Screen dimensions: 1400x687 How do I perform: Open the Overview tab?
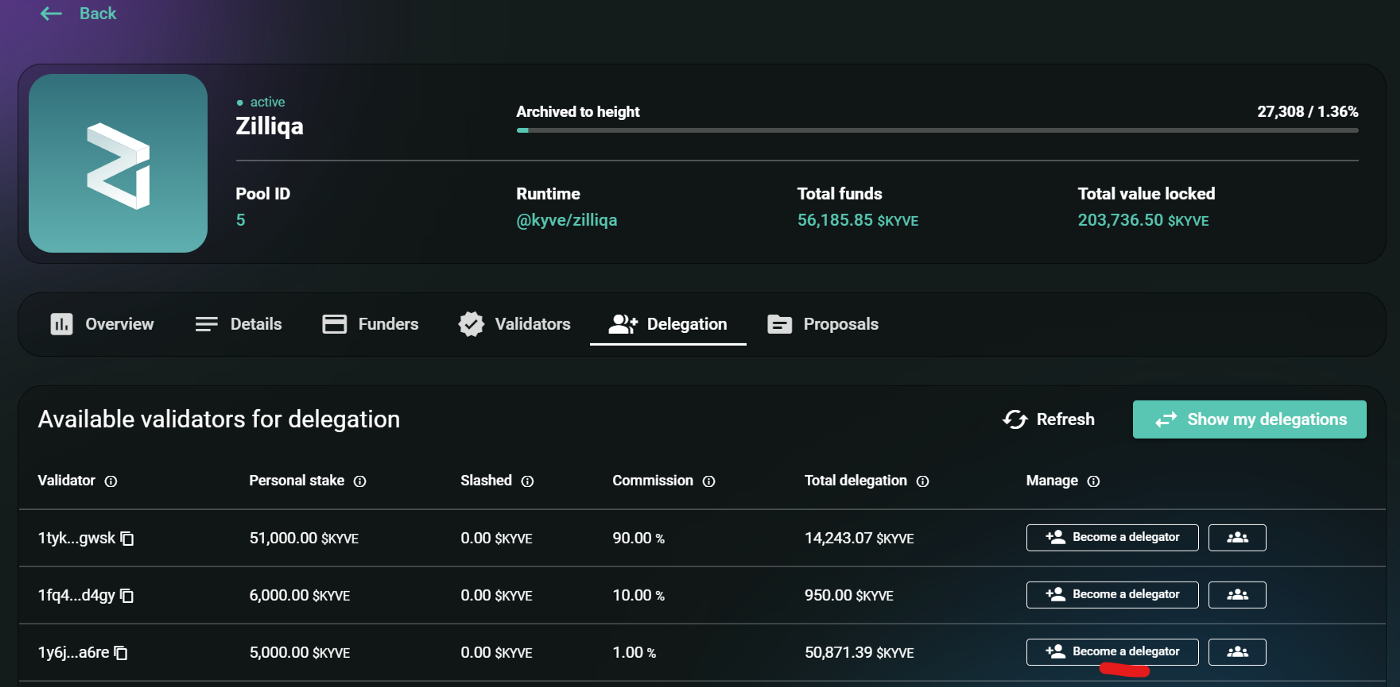point(102,324)
